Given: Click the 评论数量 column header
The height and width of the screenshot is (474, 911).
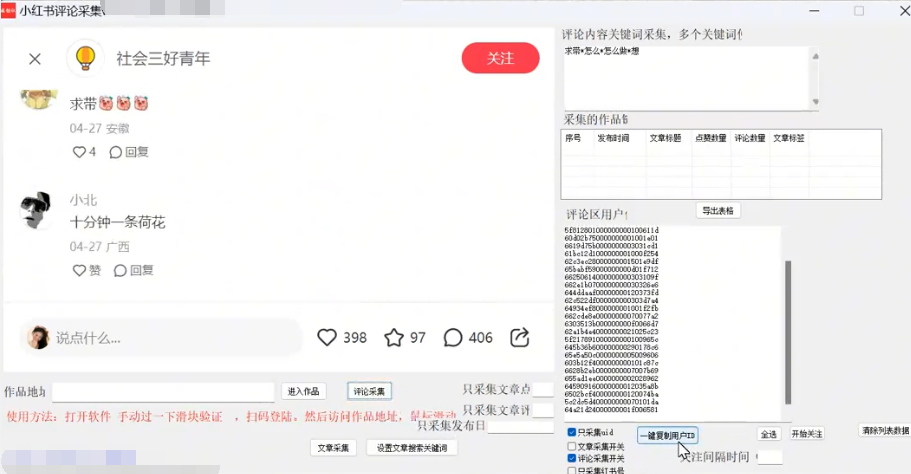Looking at the screenshot, I should tap(750, 138).
